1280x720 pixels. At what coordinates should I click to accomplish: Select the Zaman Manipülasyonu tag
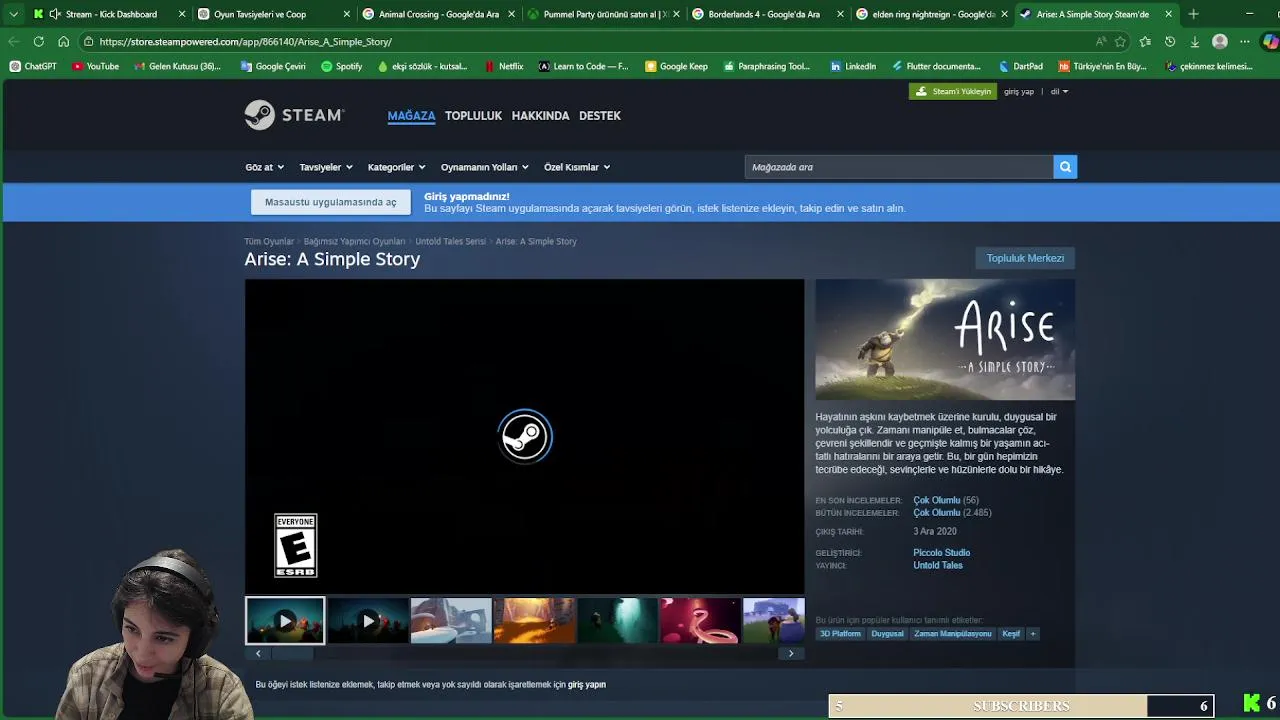pos(953,633)
